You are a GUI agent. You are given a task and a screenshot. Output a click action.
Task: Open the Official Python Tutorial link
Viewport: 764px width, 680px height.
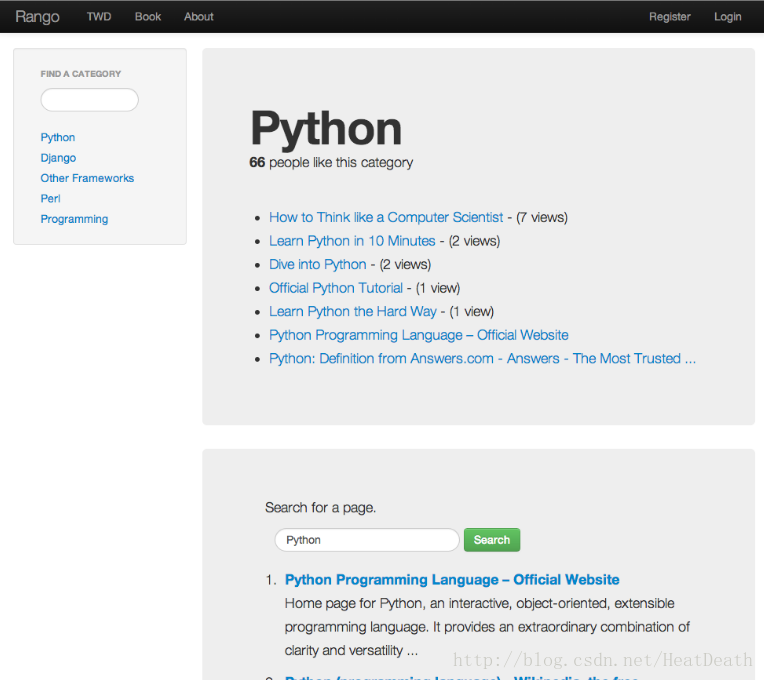coord(336,288)
